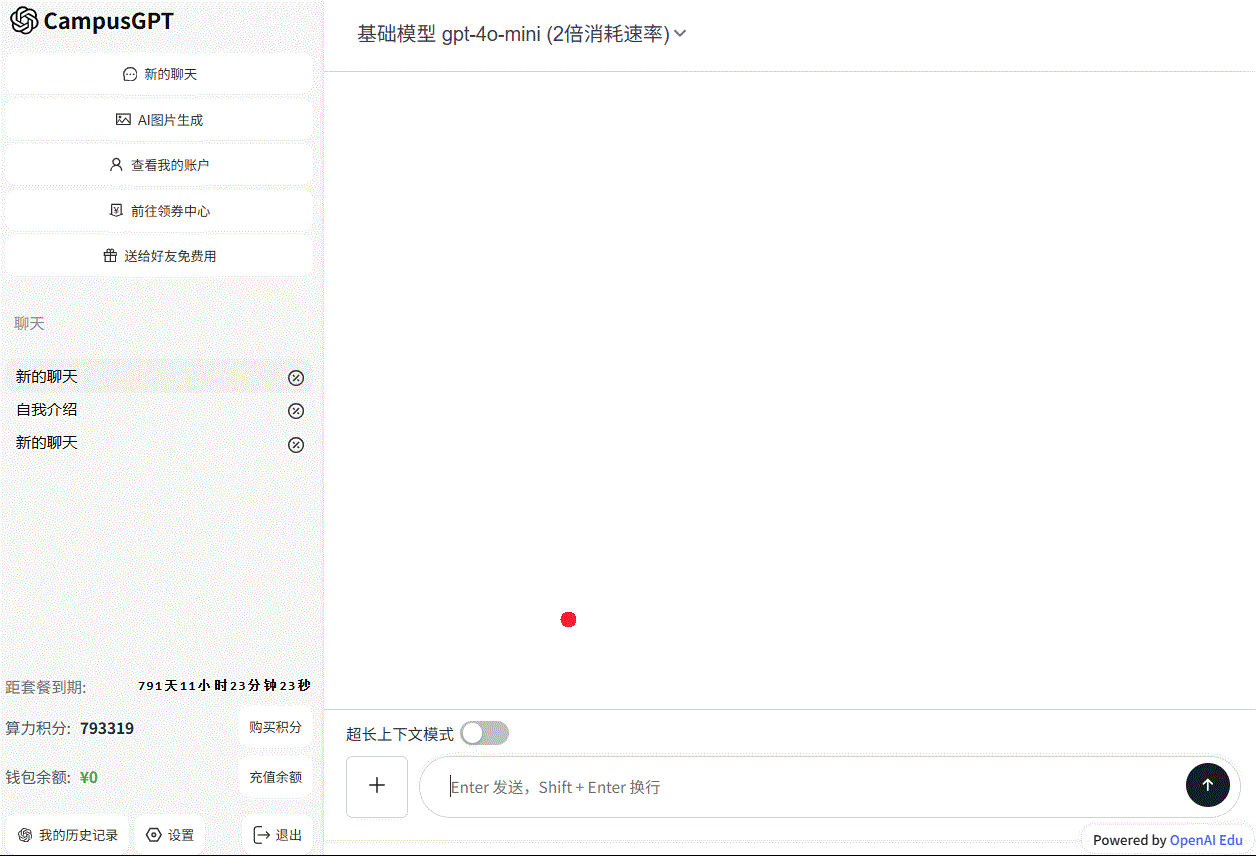Image resolution: width=1256 pixels, height=856 pixels.
Task: Click the plus attachment button
Action: coord(377,787)
